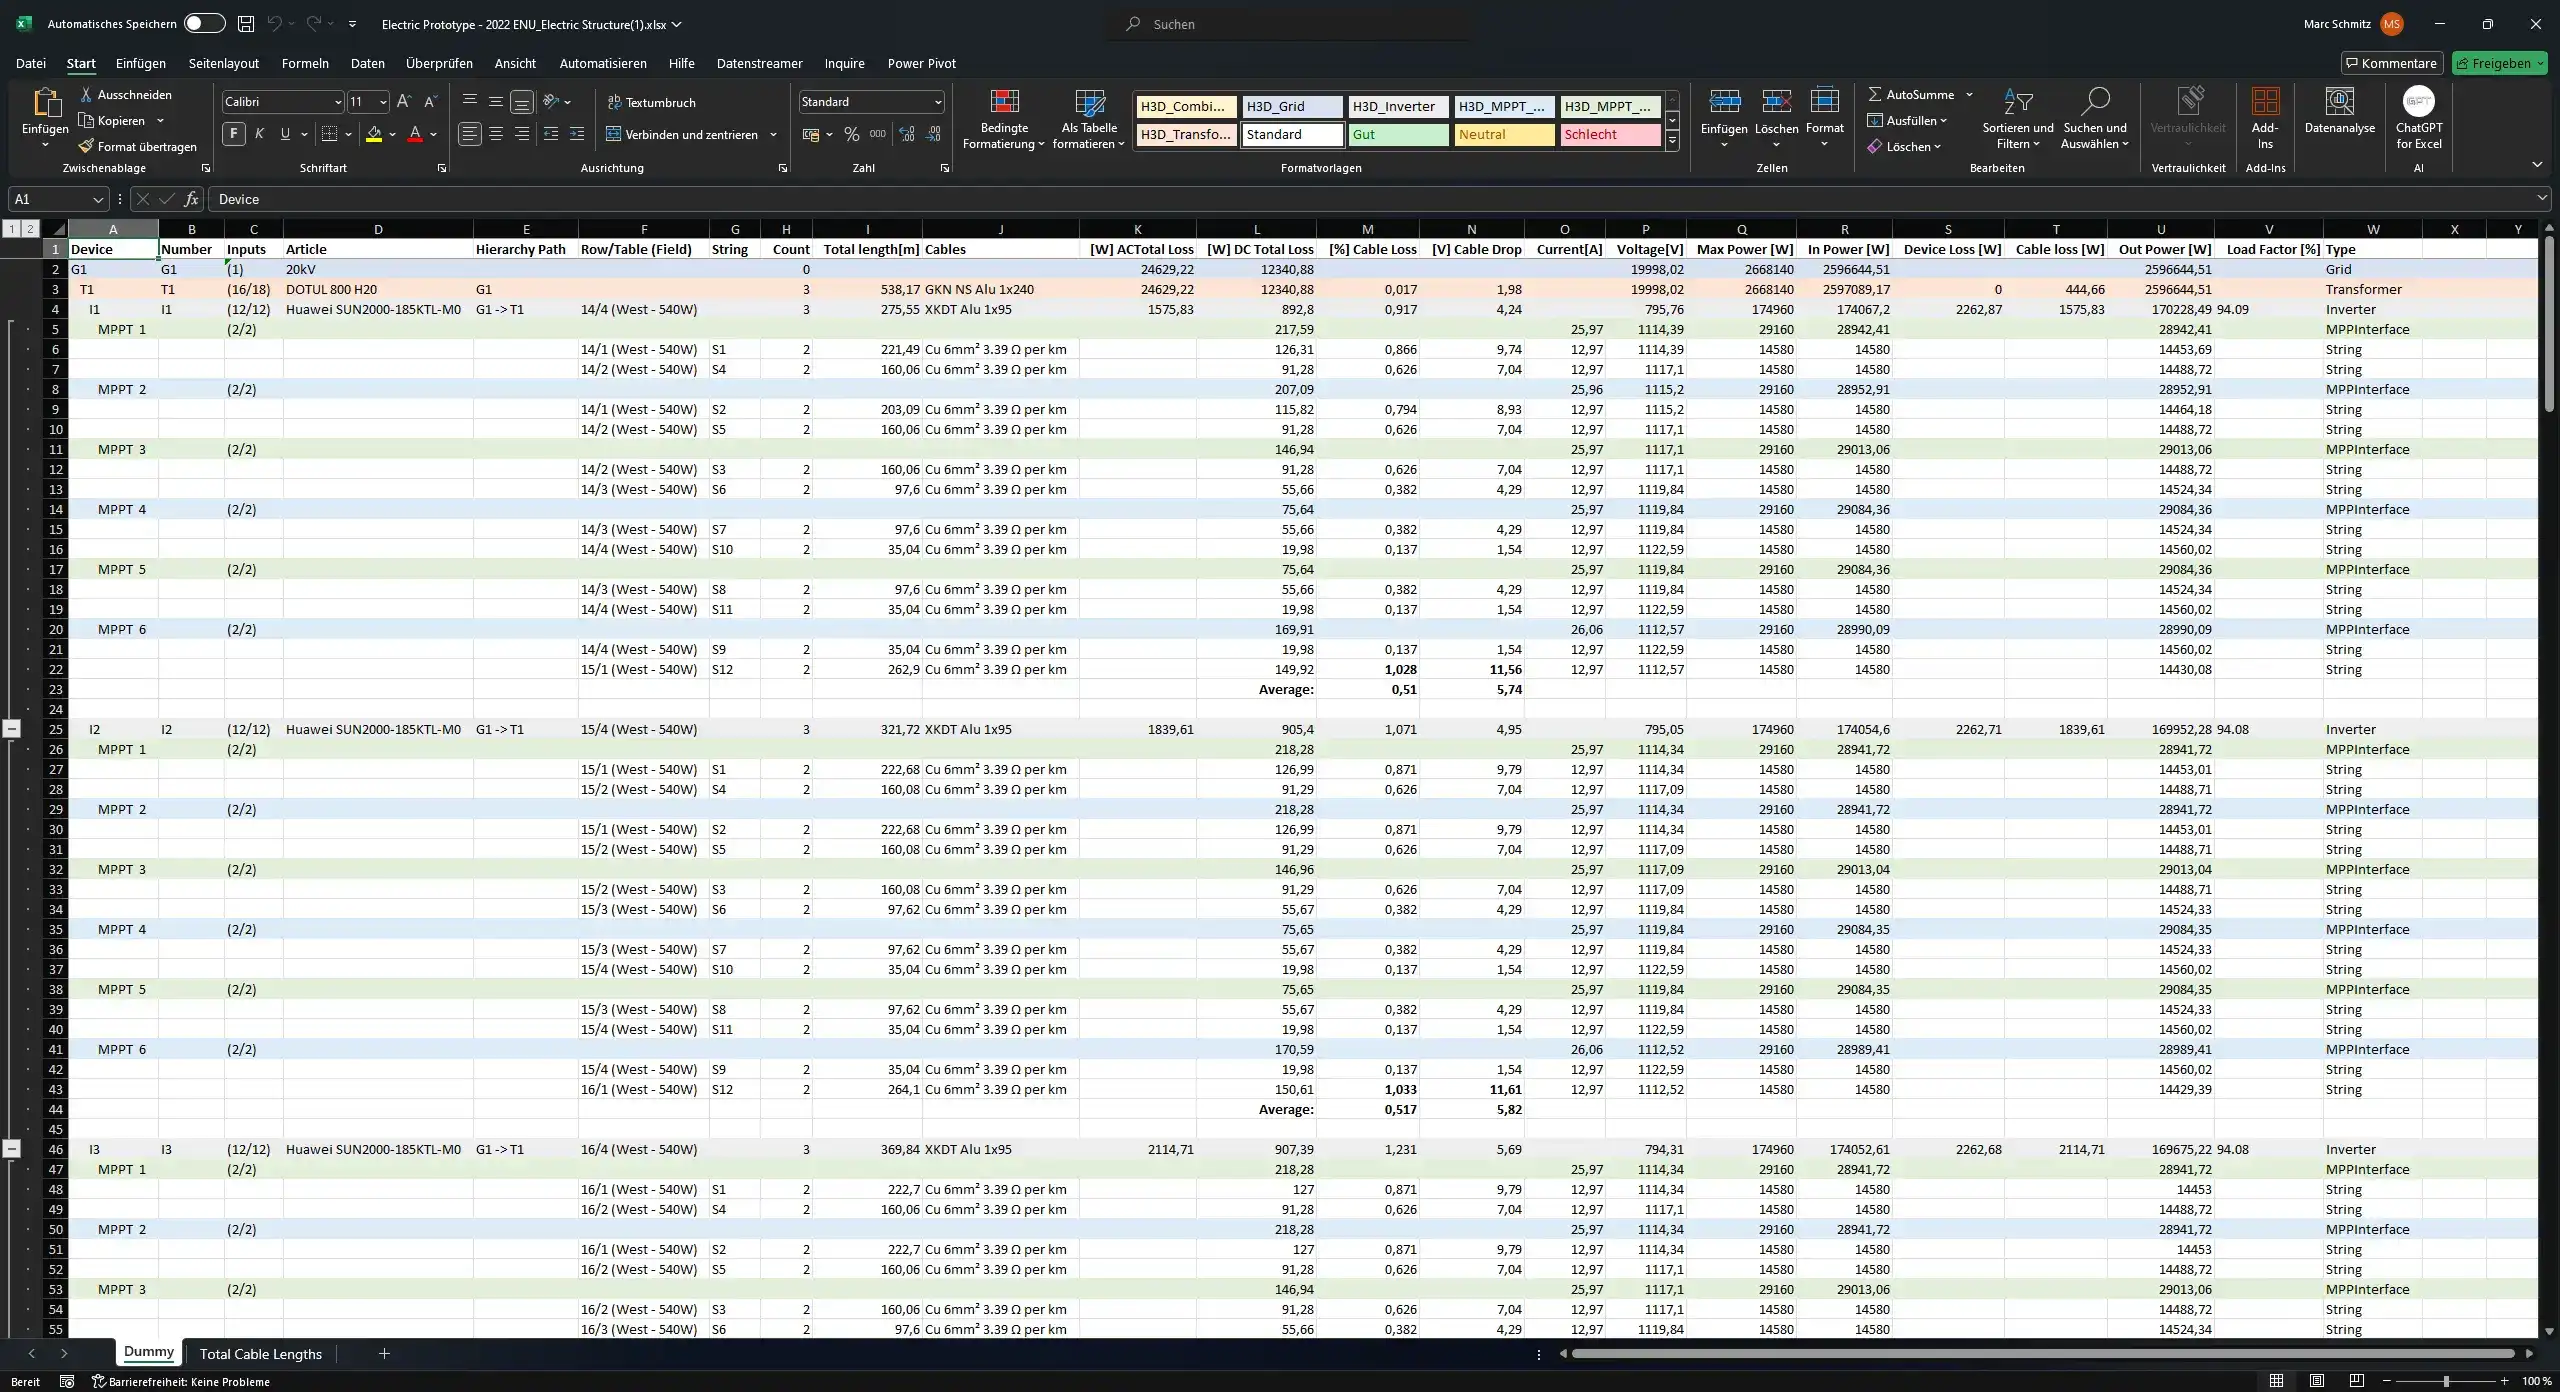Open the Calibri font dropdown
The height and width of the screenshot is (1392, 2560).
point(337,101)
